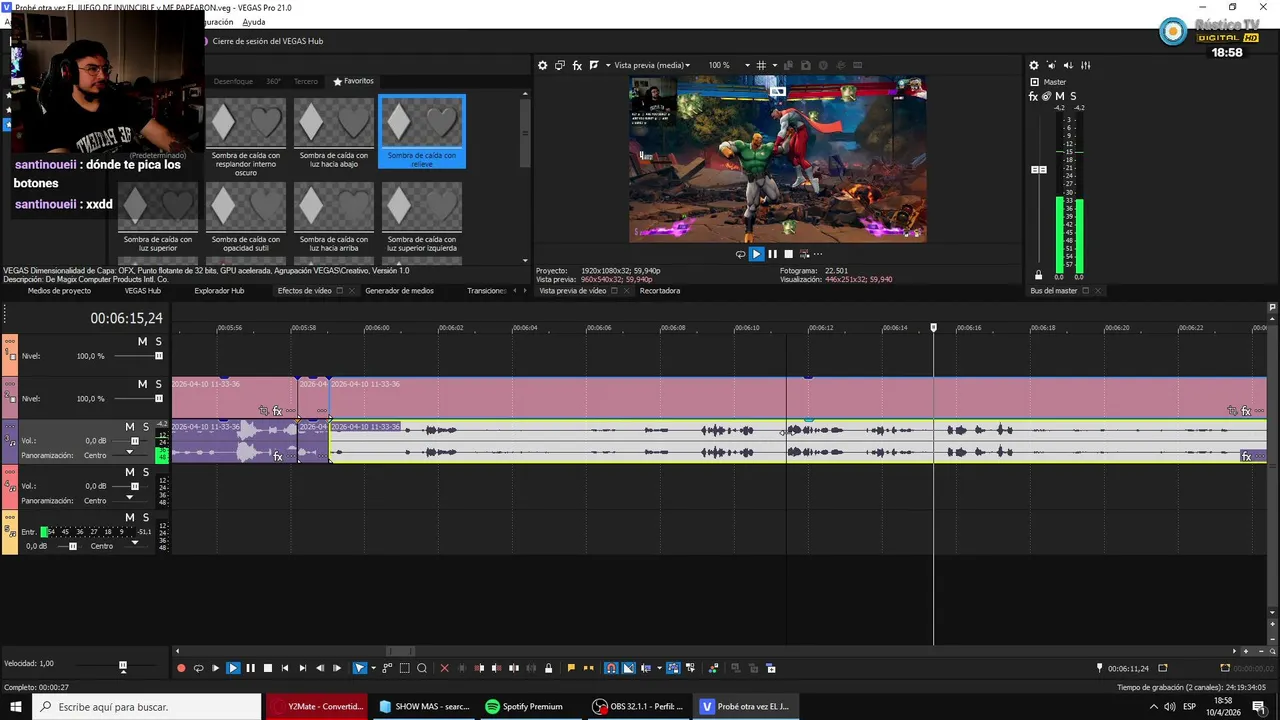Choose the Selection edit tool
The width and height of the screenshot is (1280, 720).
[404, 668]
